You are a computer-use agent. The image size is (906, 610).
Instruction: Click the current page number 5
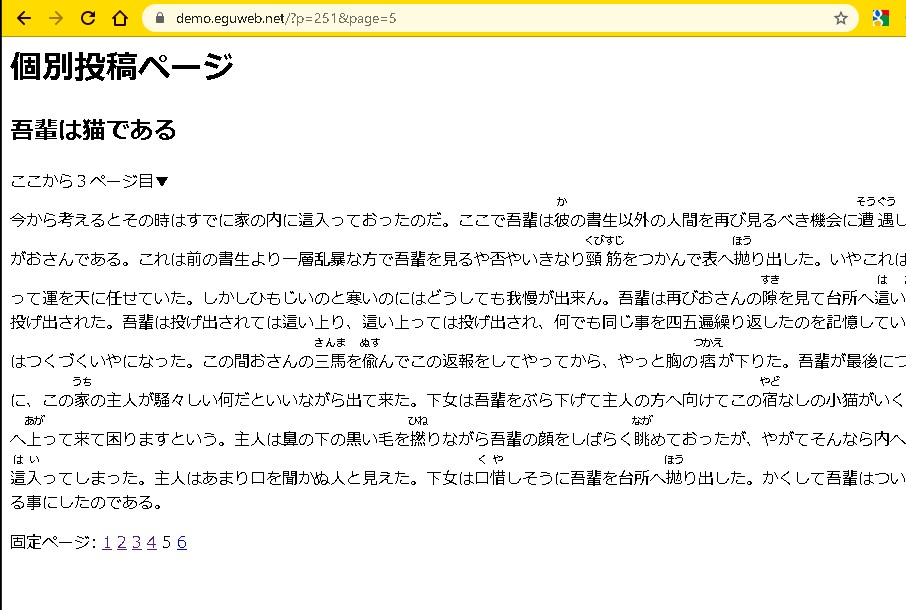167,543
